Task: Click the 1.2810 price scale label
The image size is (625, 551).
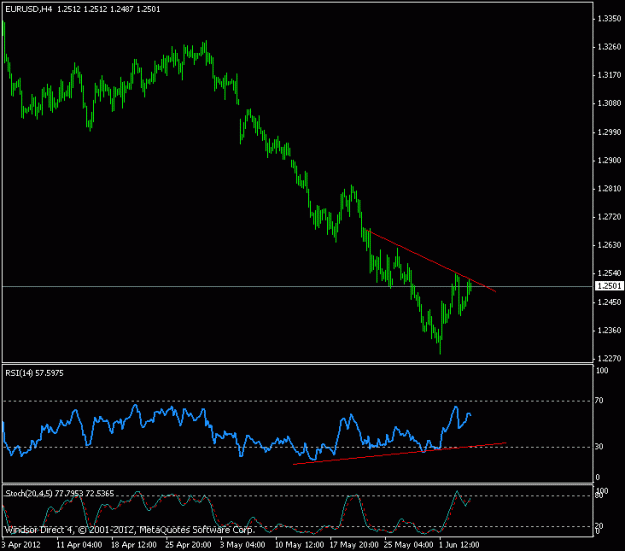Action: click(x=609, y=189)
